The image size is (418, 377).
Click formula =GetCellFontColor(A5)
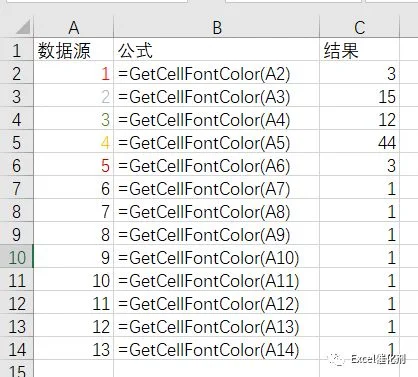pyautogui.click(x=217, y=141)
